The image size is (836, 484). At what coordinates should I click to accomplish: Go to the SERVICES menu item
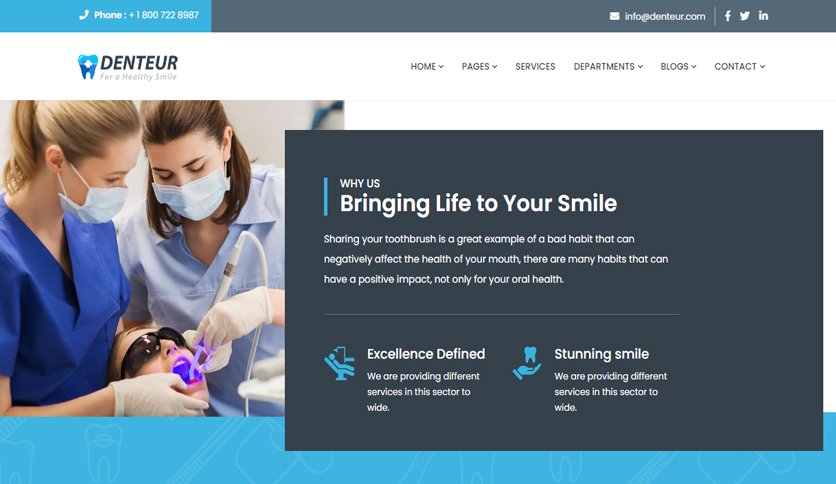pyautogui.click(x=535, y=67)
